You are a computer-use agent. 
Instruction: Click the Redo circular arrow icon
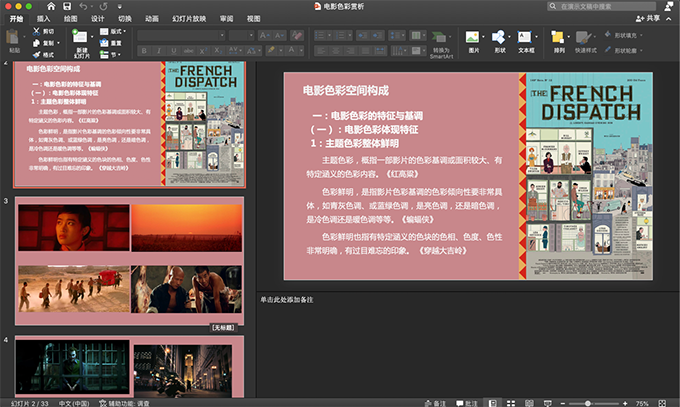coord(103,7)
